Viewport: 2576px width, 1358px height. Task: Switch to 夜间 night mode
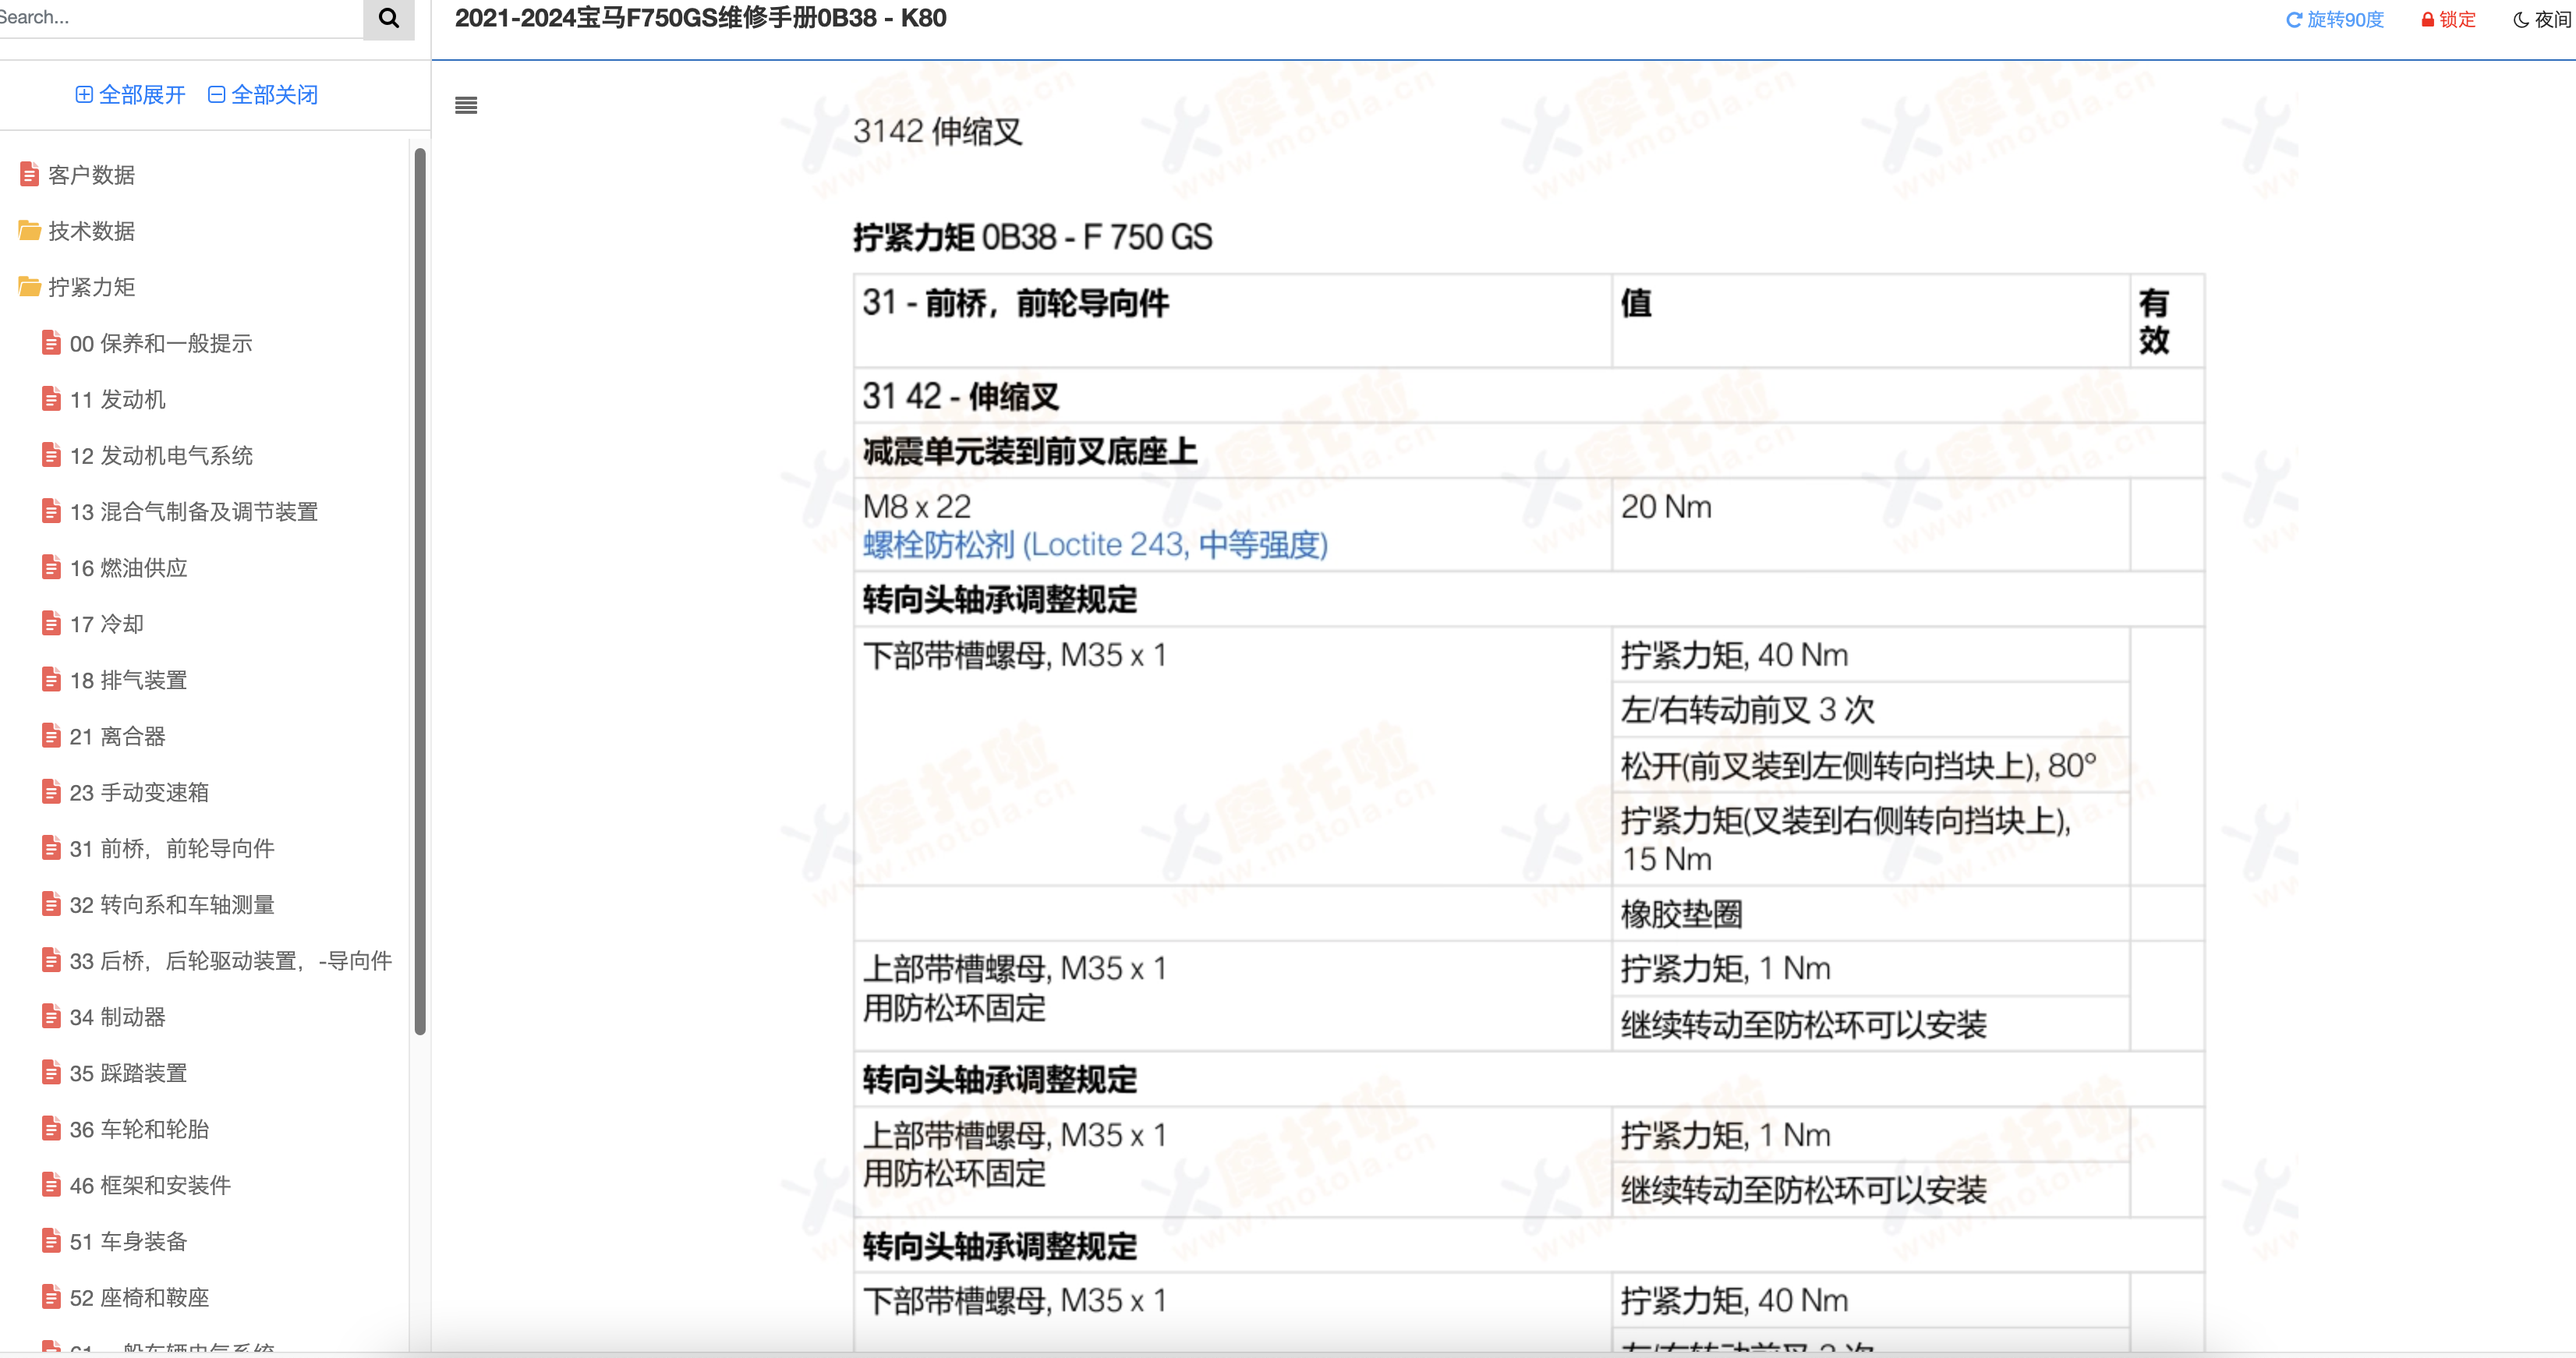click(2542, 19)
